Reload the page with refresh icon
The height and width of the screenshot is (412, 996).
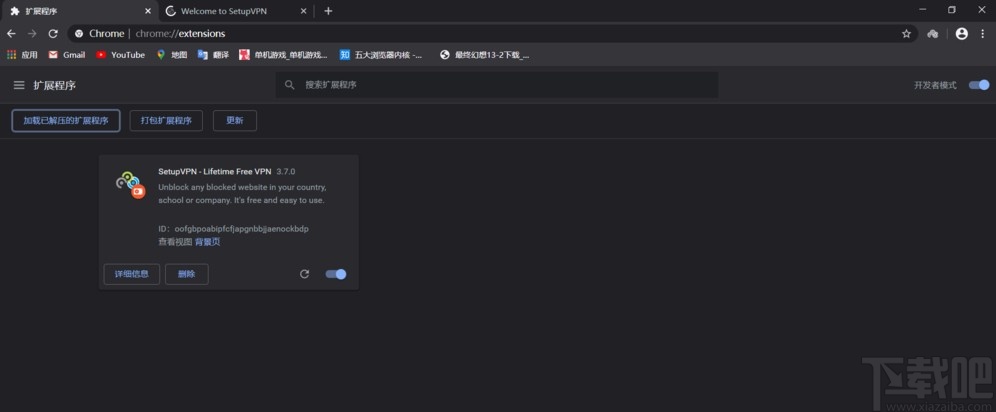[x=53, y=34]
